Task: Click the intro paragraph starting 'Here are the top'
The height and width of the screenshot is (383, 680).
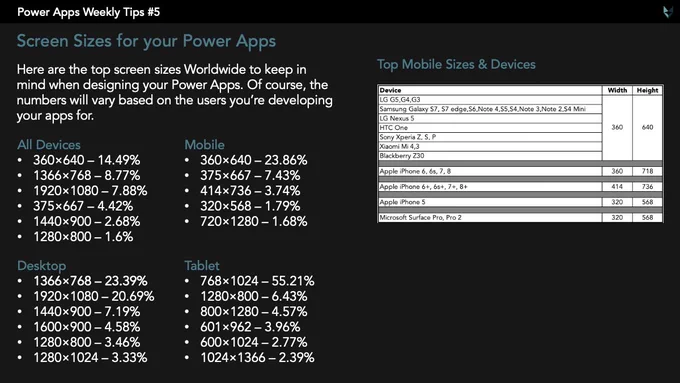Action: [x=175, y=92]
